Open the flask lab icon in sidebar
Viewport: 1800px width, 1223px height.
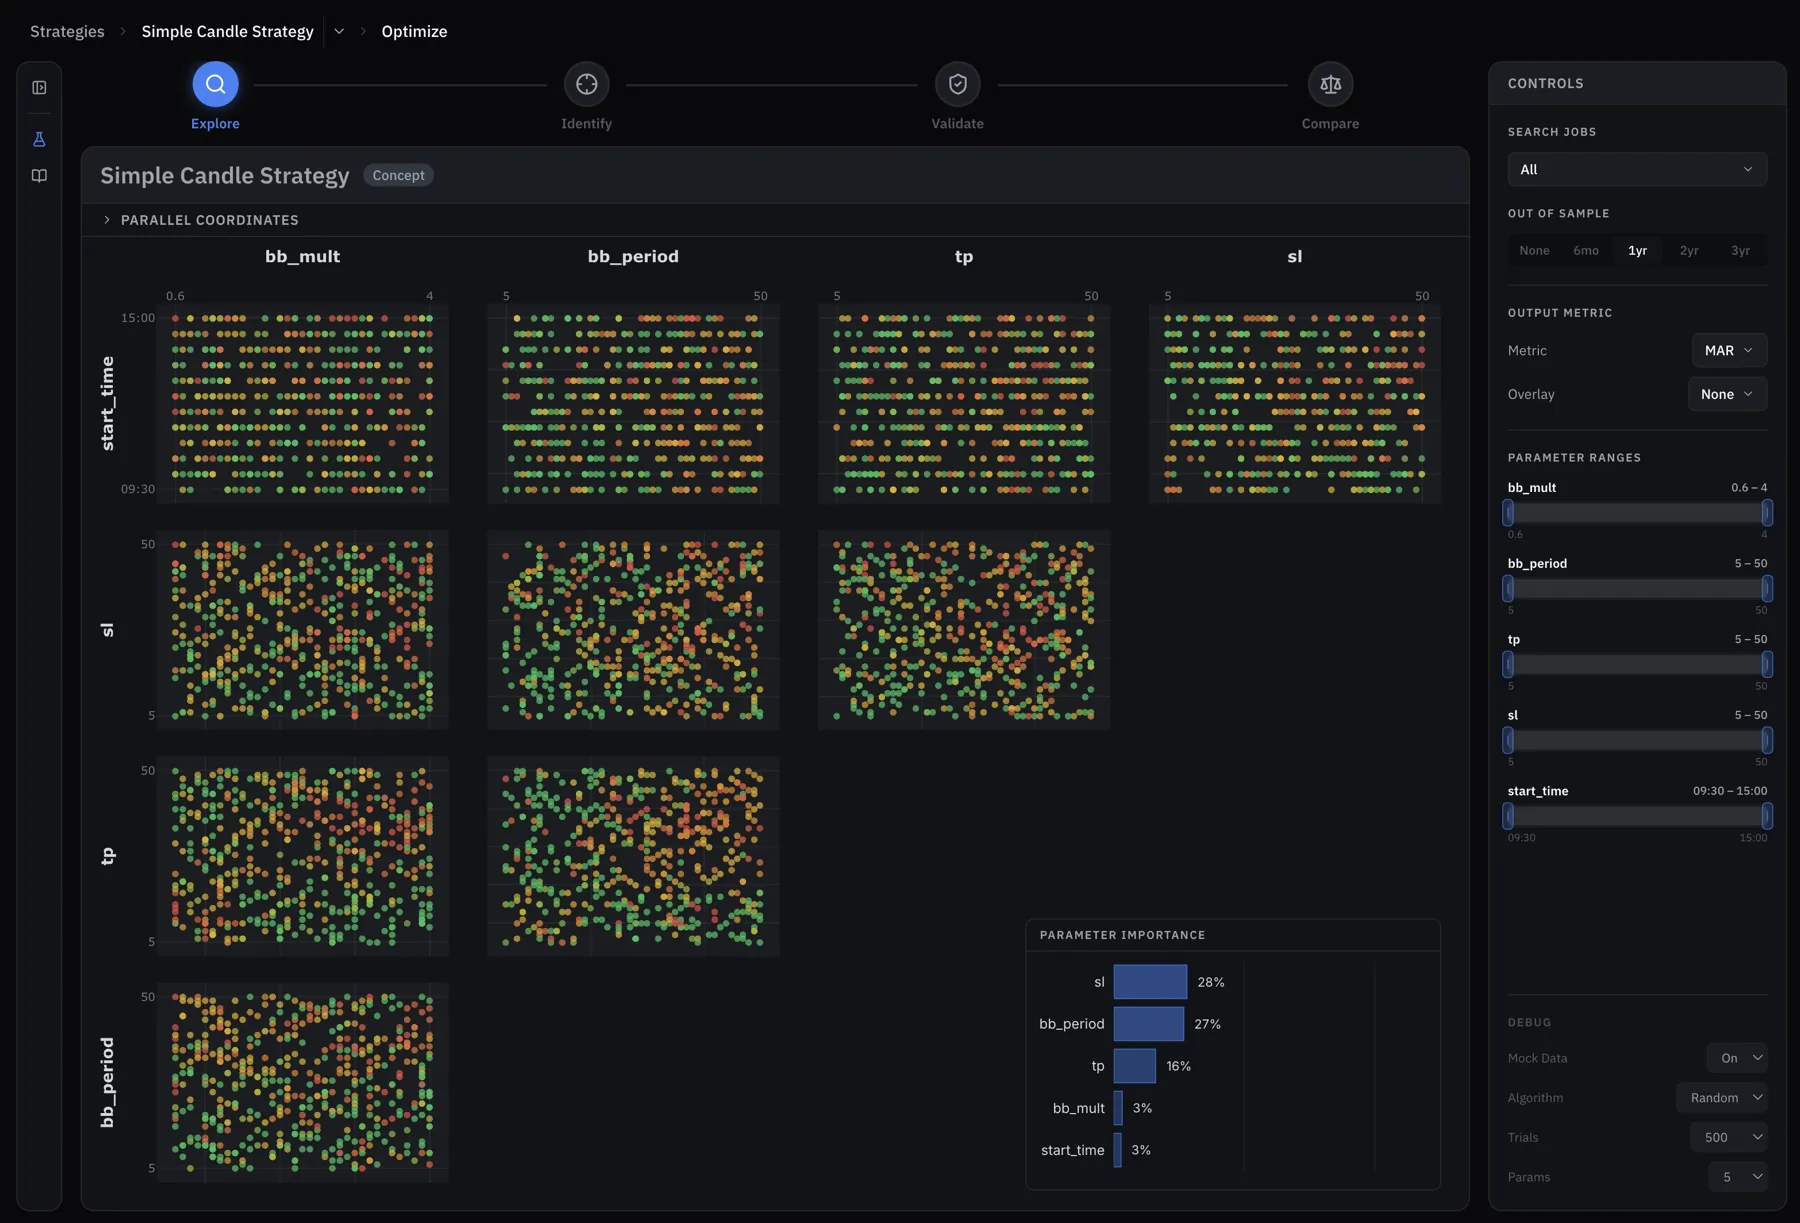click(x=39, y=139)
